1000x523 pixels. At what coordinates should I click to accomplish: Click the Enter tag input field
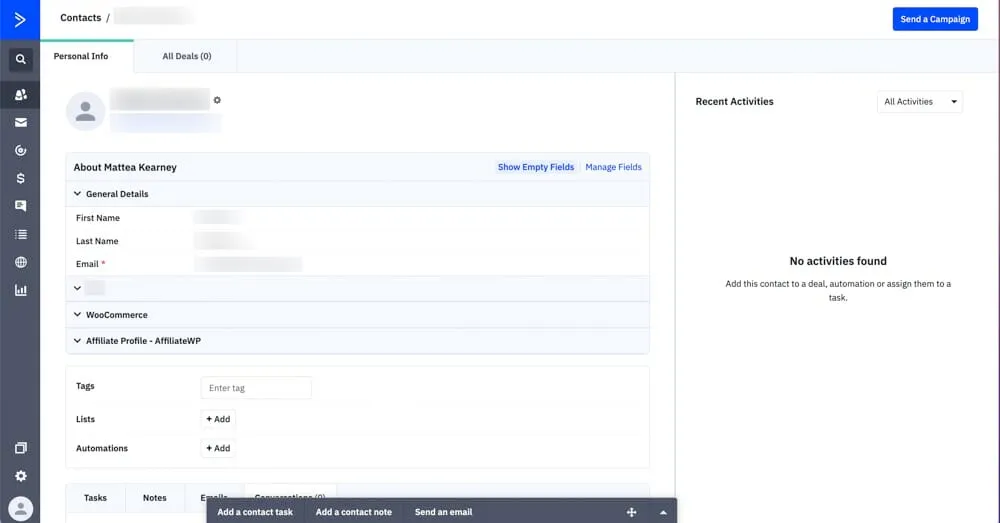[256, 388]
